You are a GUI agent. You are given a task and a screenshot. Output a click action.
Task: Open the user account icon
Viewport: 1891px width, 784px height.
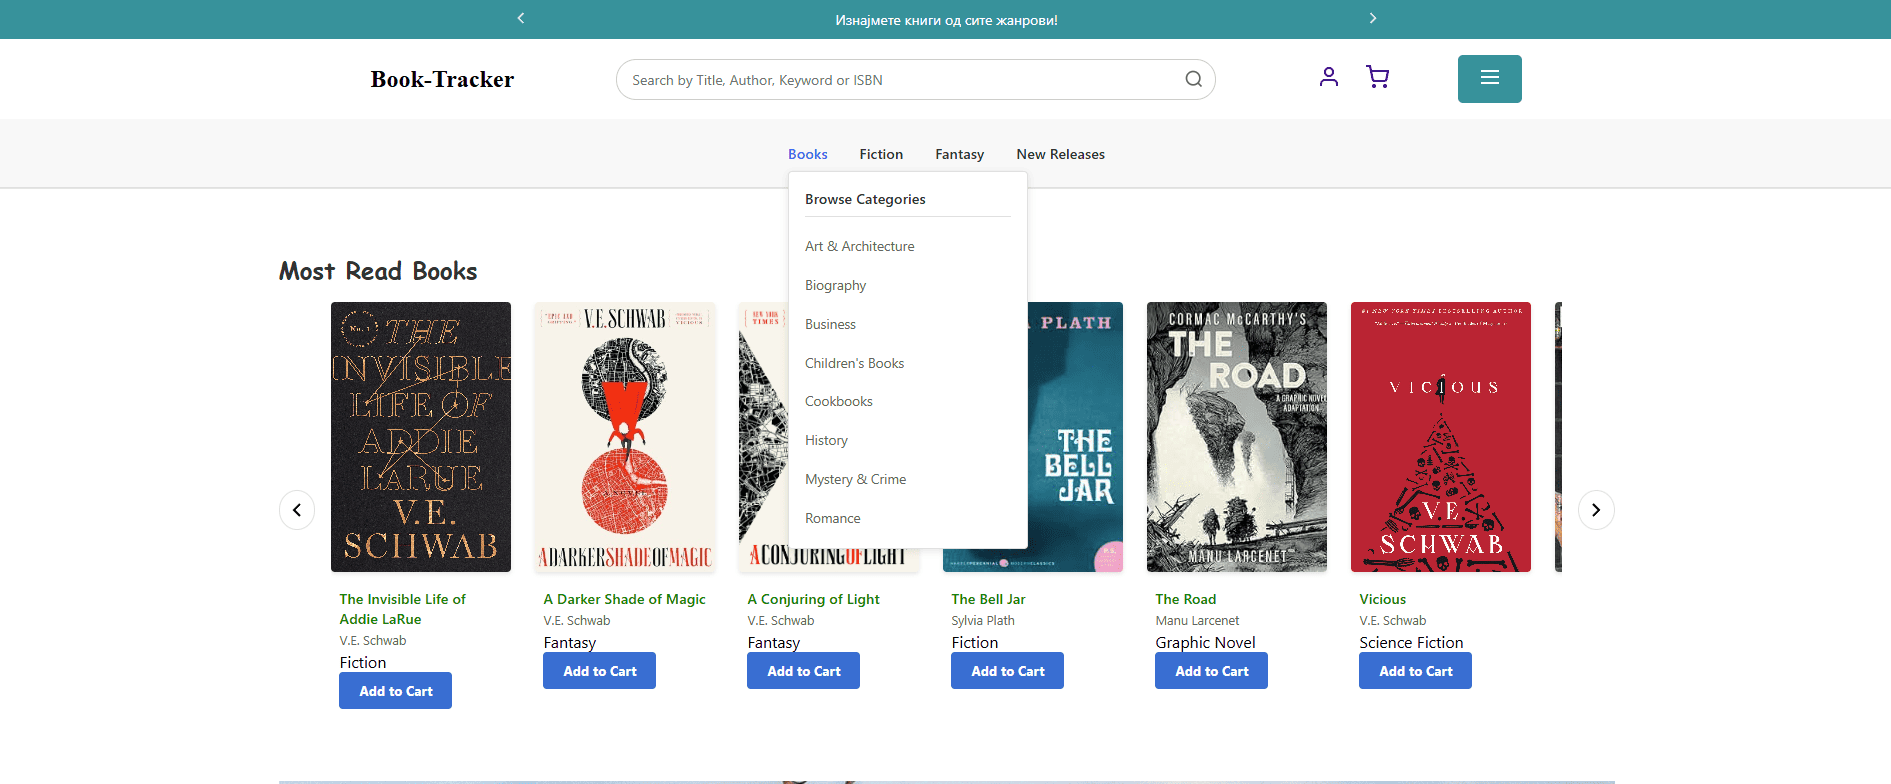click(x=1328, y=77)
